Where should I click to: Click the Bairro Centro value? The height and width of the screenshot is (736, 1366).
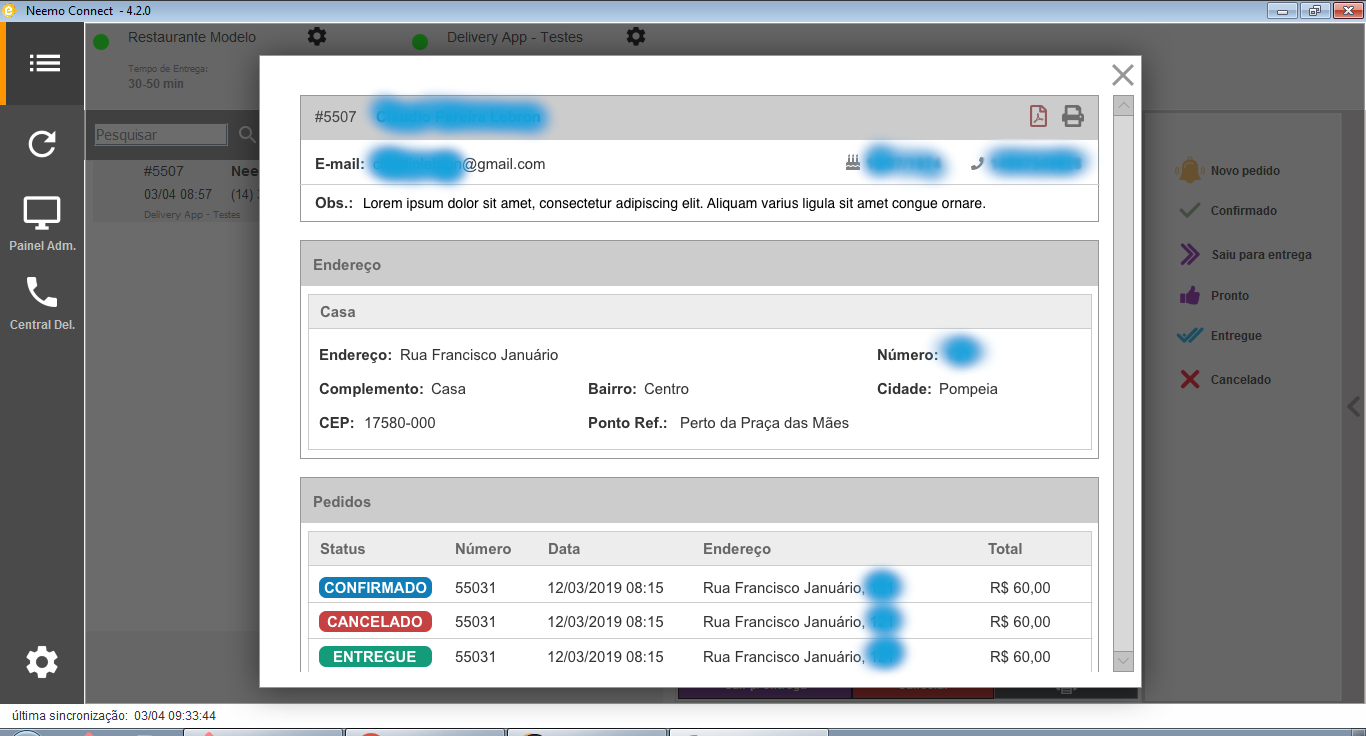click(666, 389)
